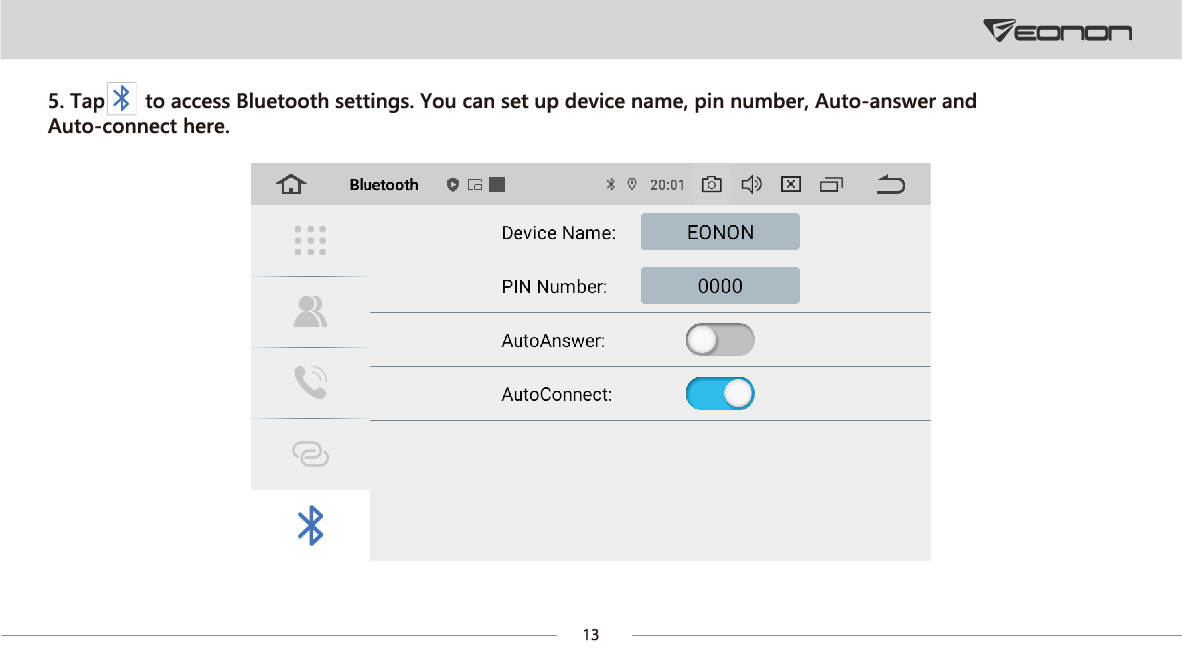Tap the AutoAnswer: label
Image resolution: width=1182 pixels, height=650 pixels.
[553, 341]
